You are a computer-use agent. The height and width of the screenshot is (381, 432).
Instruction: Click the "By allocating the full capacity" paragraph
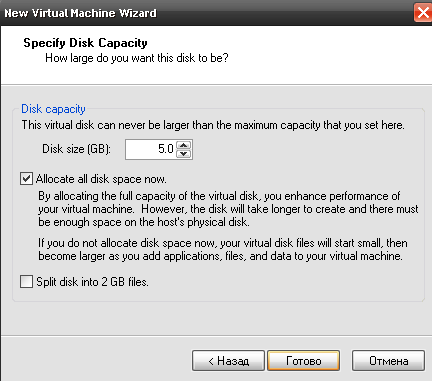228,209
